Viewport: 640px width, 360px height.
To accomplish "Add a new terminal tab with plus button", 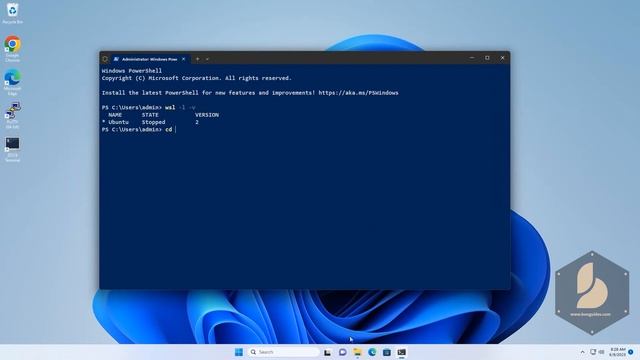I will point(198,59).
